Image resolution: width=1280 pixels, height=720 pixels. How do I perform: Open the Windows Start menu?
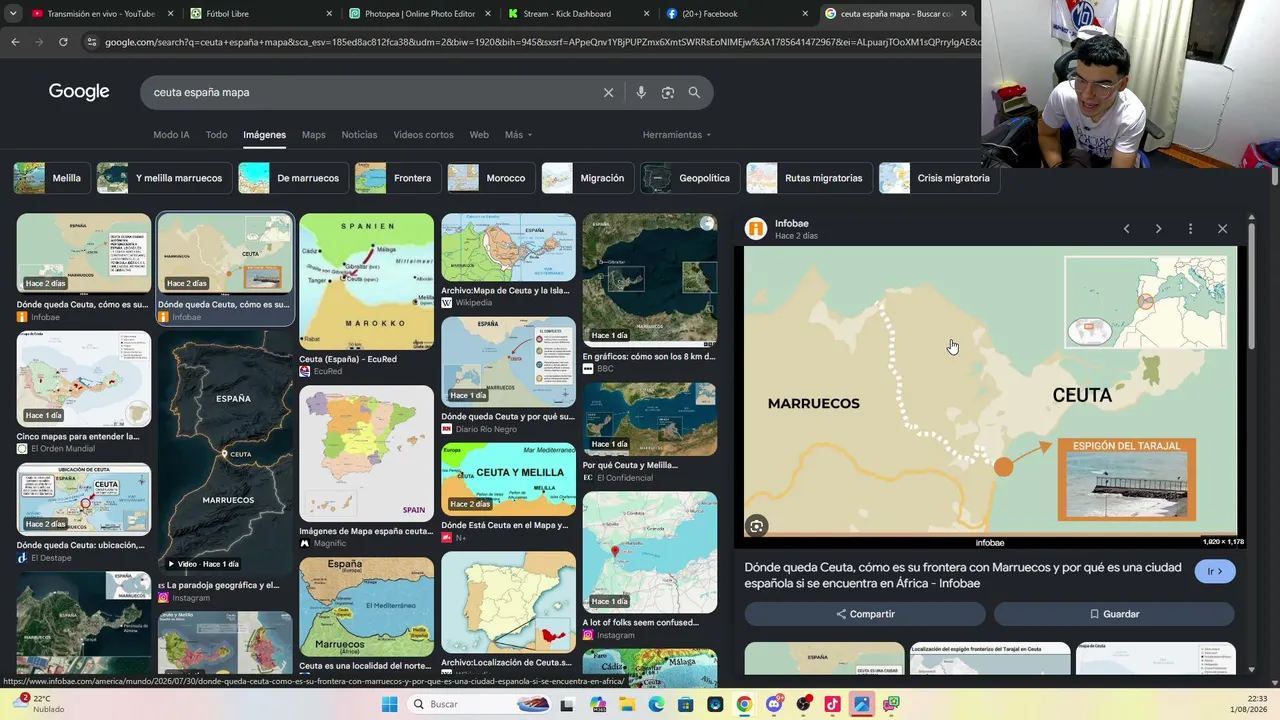click(x=390, y=704)
